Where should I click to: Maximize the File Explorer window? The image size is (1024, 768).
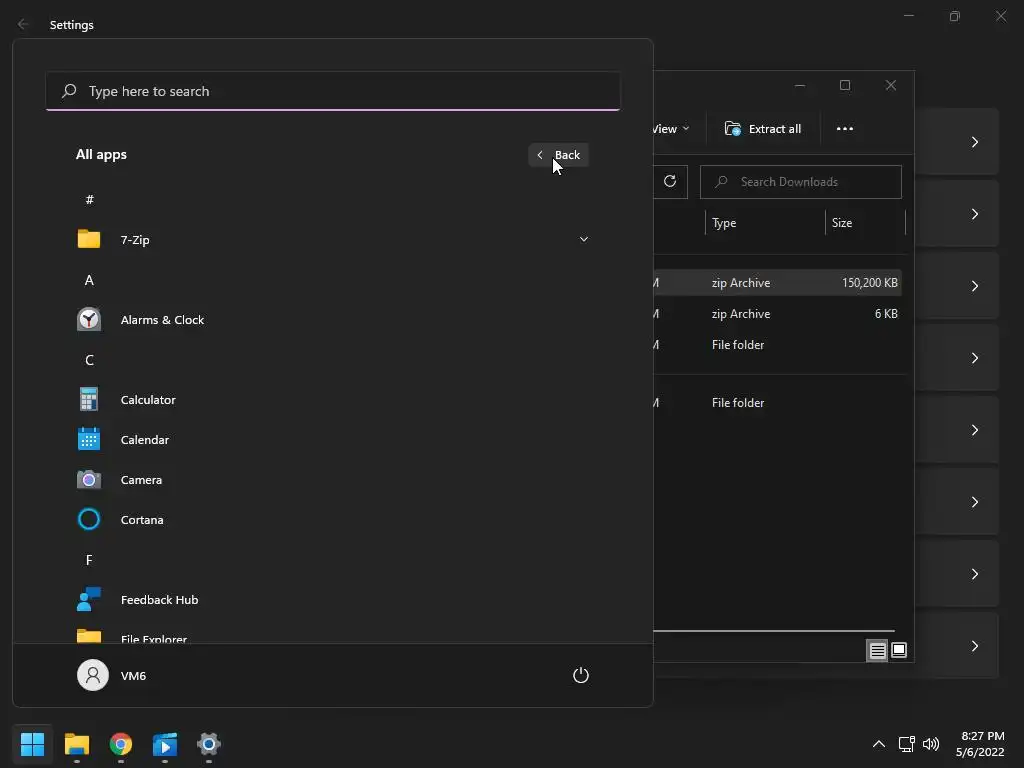click(845, 85)
